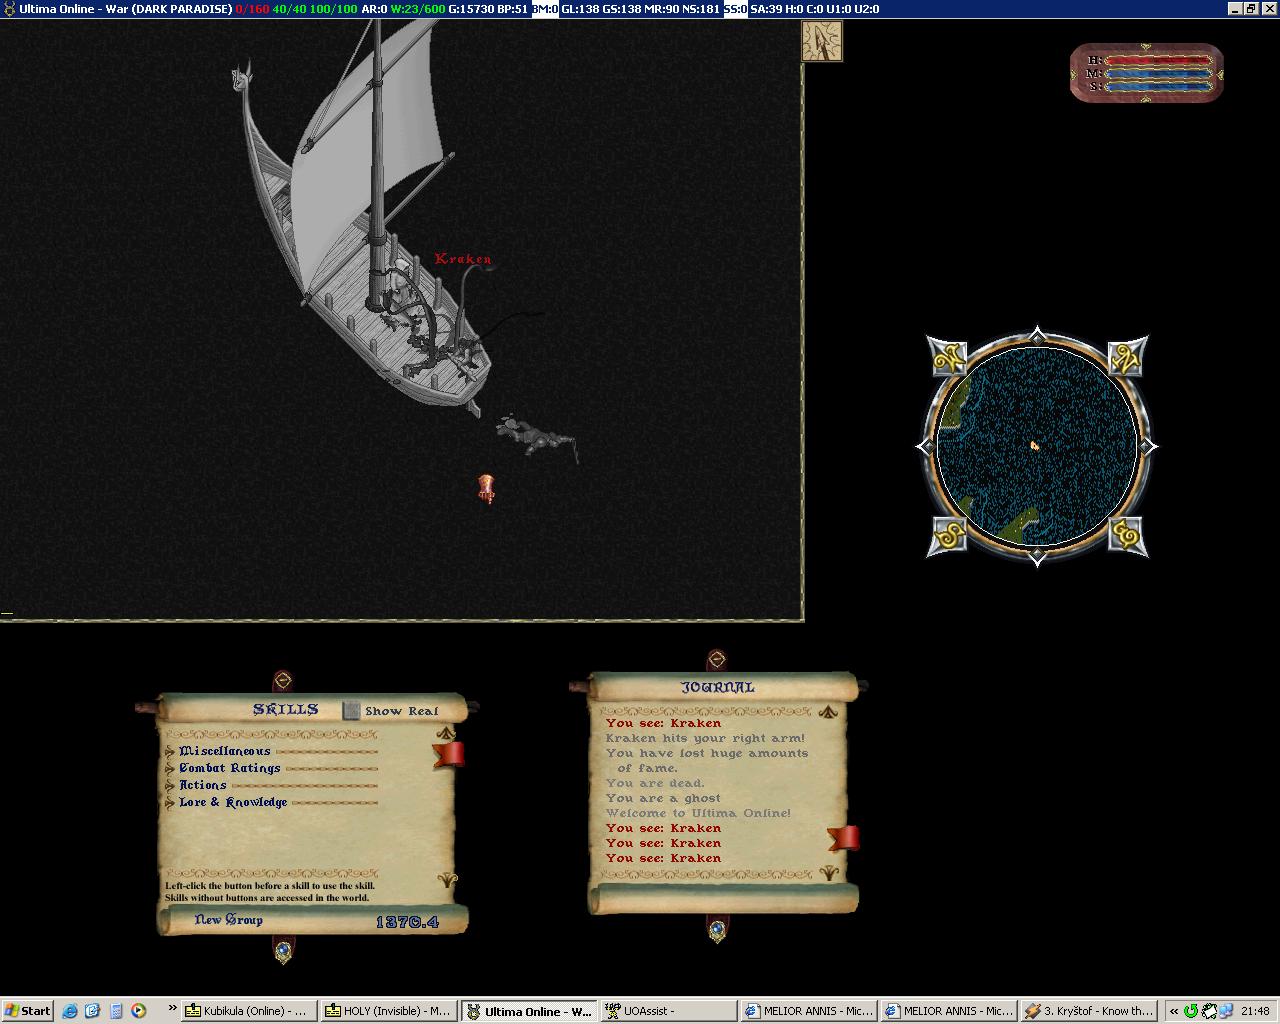
Task: Click 'Welcome to Ultima Online!' journal line
Action: 698,813
